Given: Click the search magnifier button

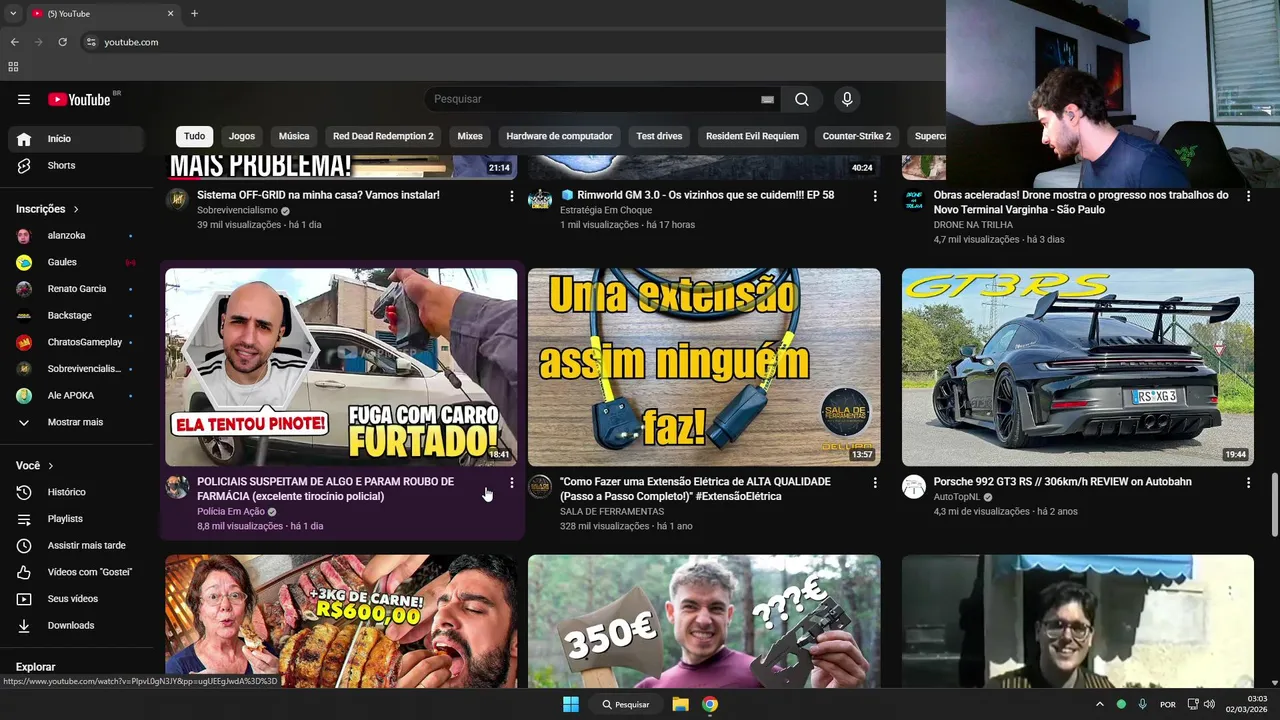Looking at the screenshot, I should (802, 99).
